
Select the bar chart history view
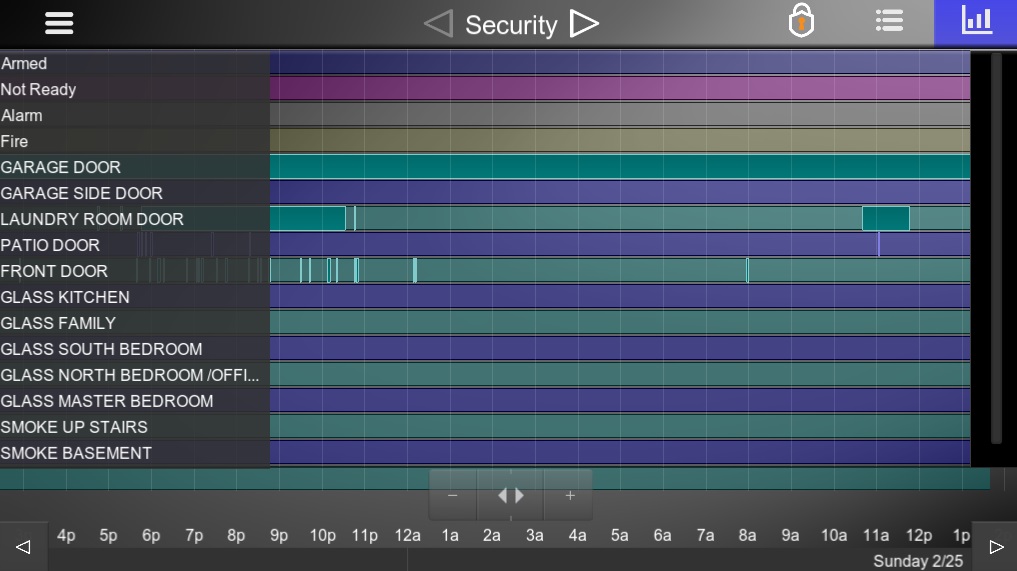click(976, 22)
